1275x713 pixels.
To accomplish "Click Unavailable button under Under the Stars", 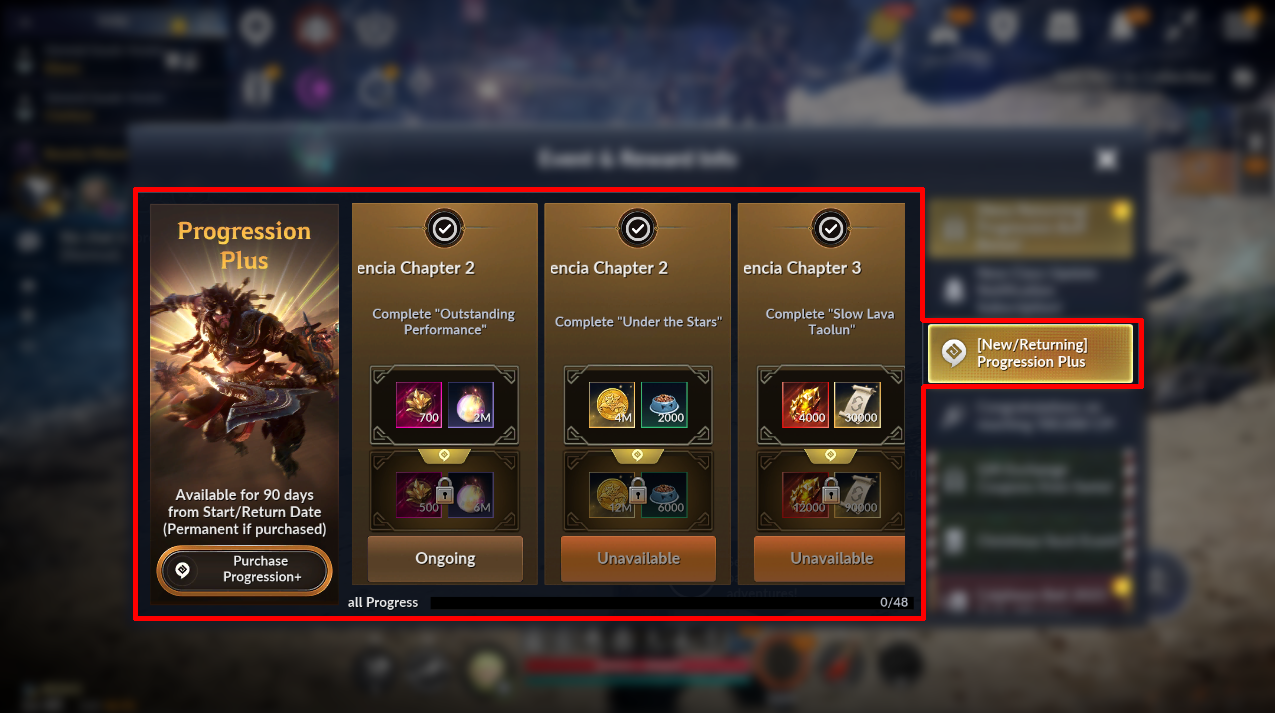I will [x=638, y=558].
